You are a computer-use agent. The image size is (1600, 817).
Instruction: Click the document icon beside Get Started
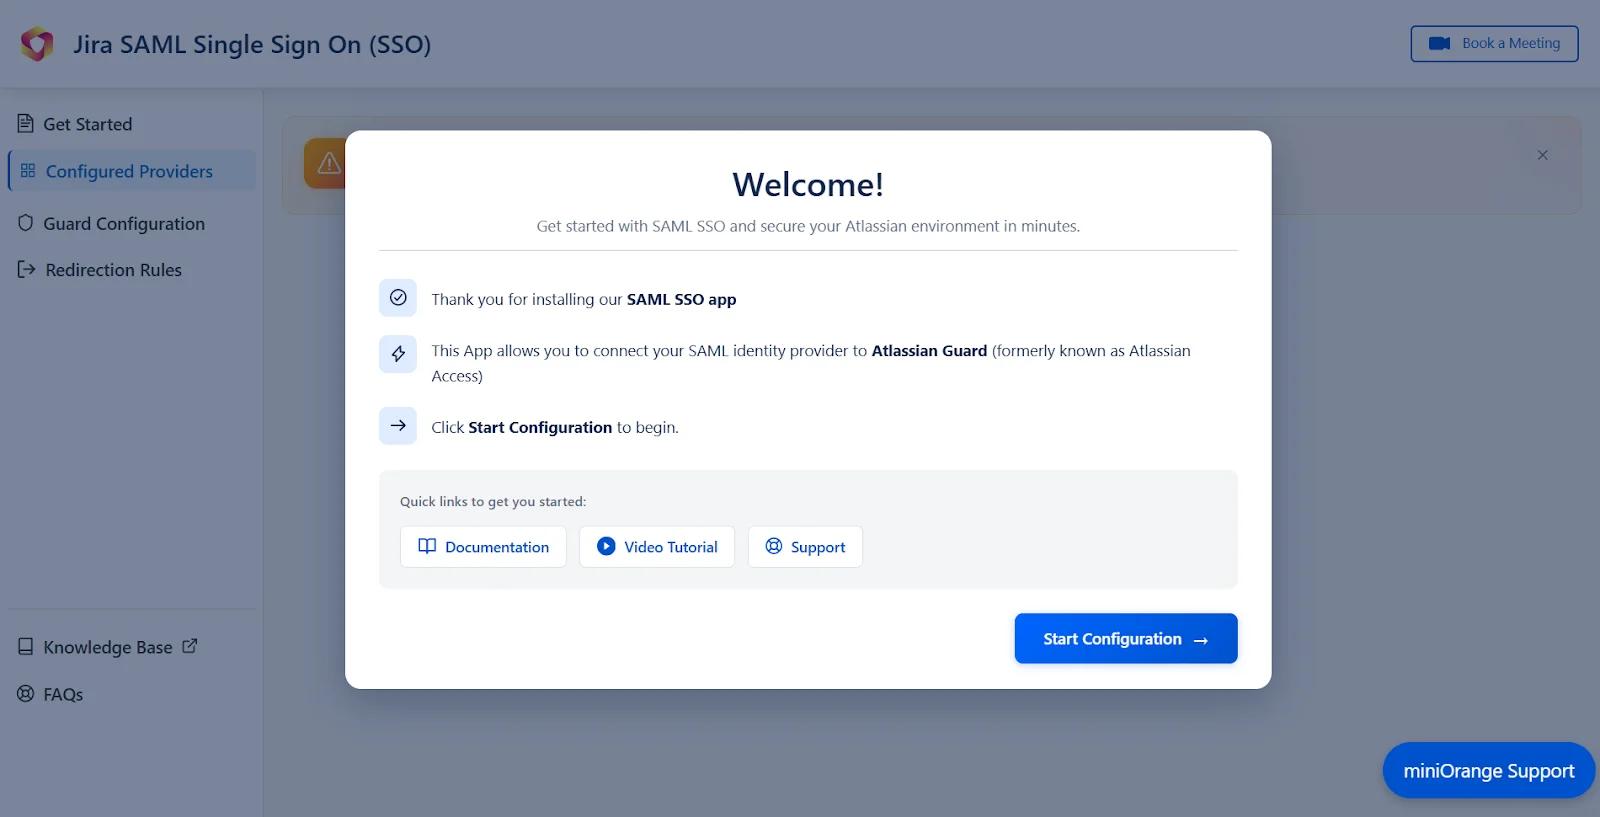point(26,123)
